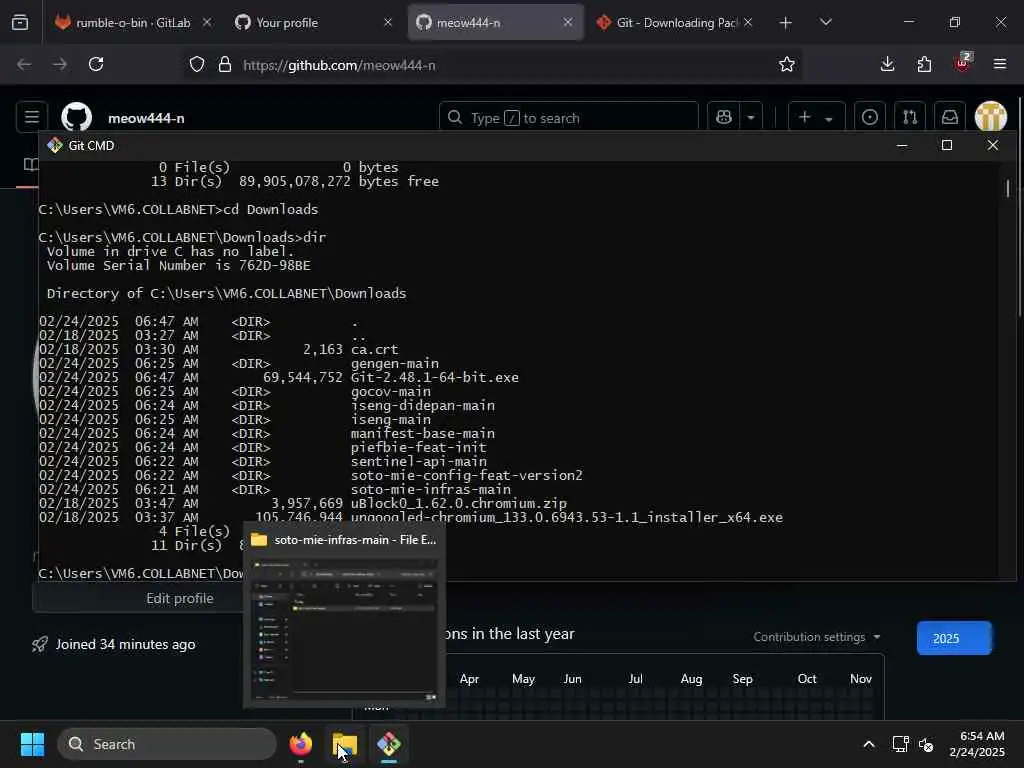Minimize the Git CMD window
Screen dimensions: 1024x768
click(x=902, y=145)
